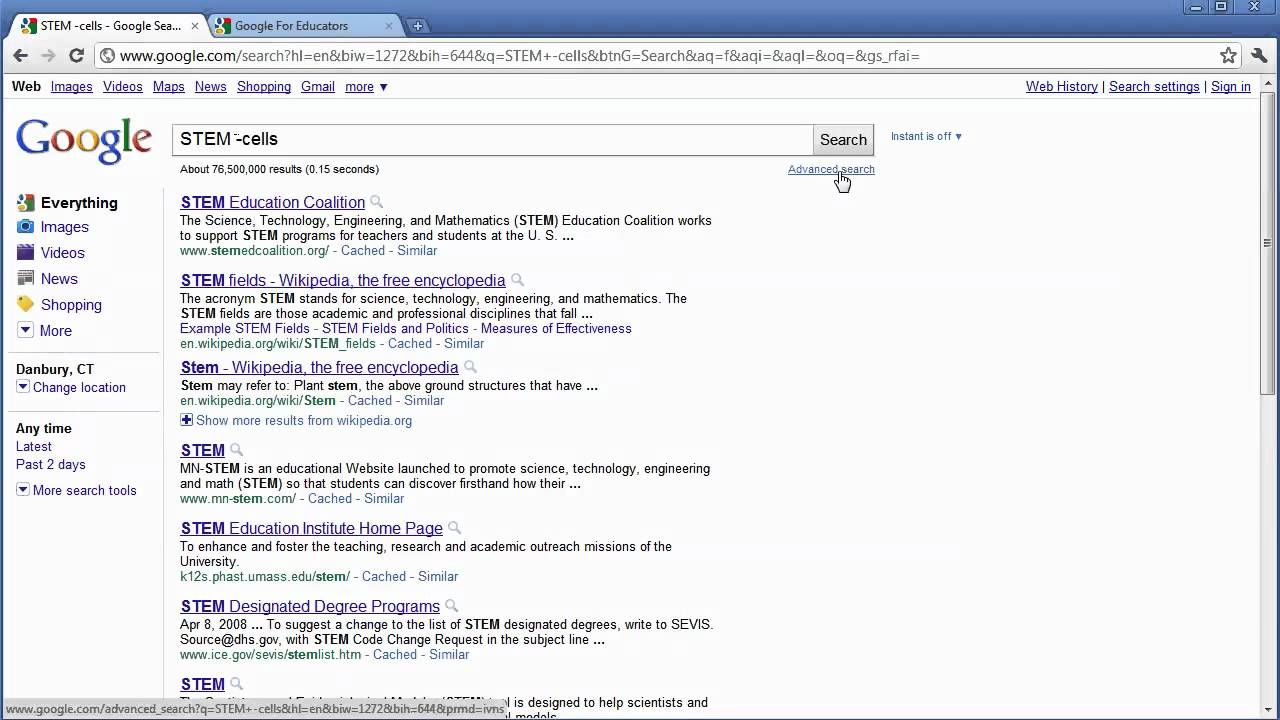Open the Measures of Effectiveness sublink

[556, 329]
